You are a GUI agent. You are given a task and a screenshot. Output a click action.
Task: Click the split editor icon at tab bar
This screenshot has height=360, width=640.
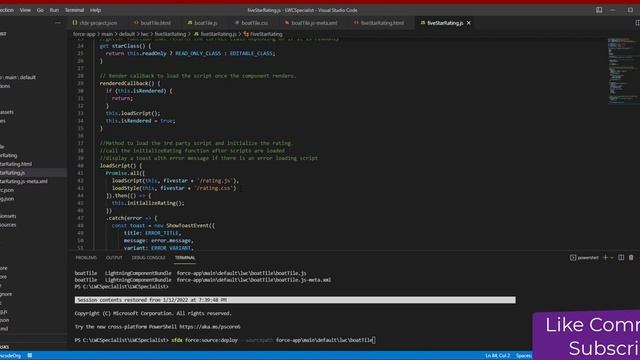[x=638, y=23]
